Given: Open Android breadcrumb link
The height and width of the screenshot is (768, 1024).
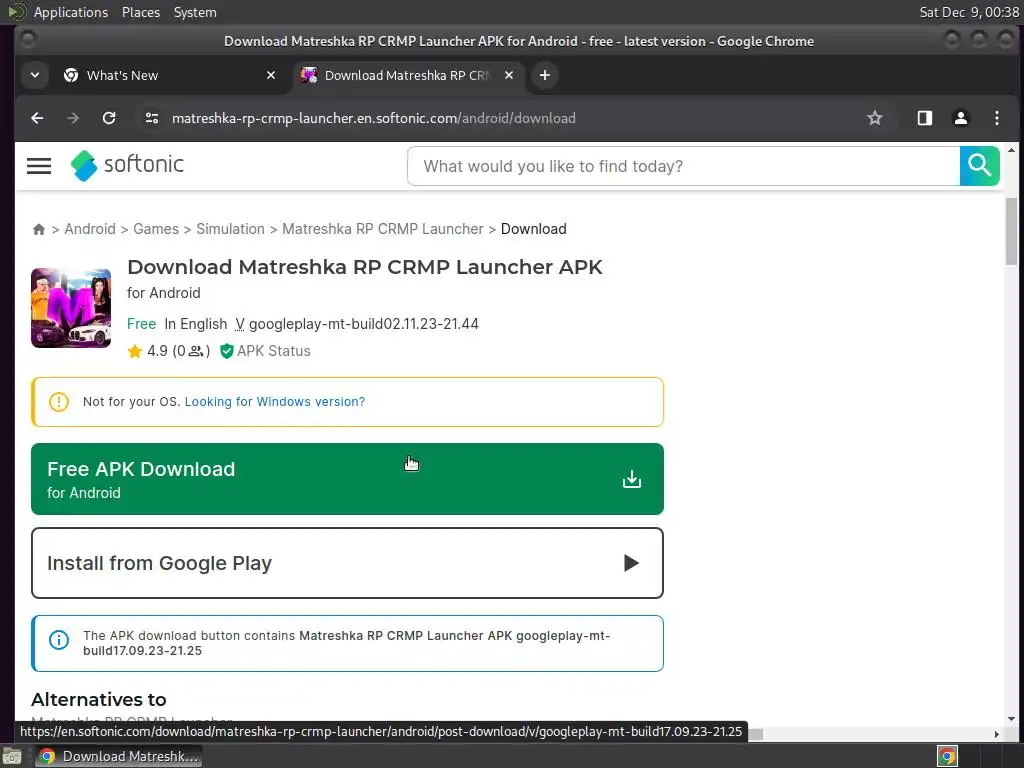Looking at the screenshot, I should point(89,229).
